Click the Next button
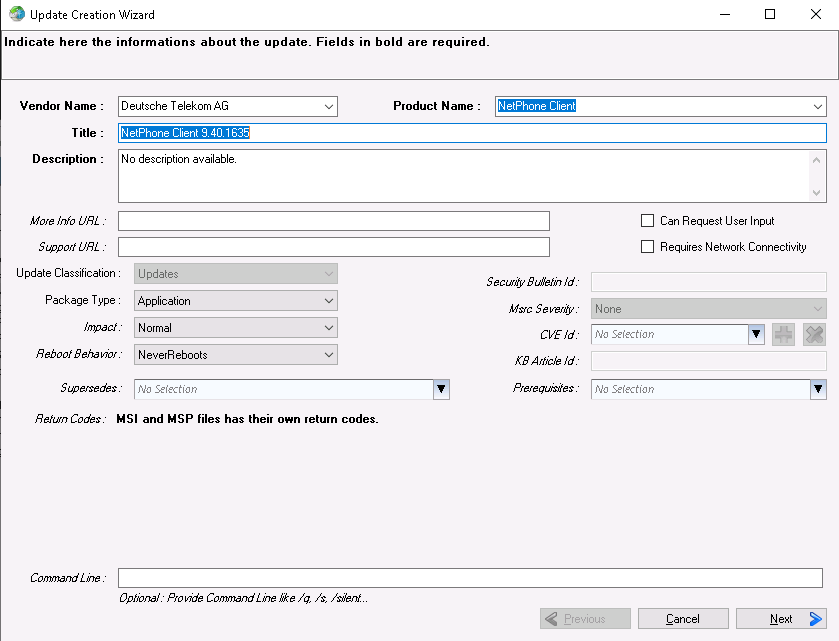839x641 pixels. (x=781, y=619)
